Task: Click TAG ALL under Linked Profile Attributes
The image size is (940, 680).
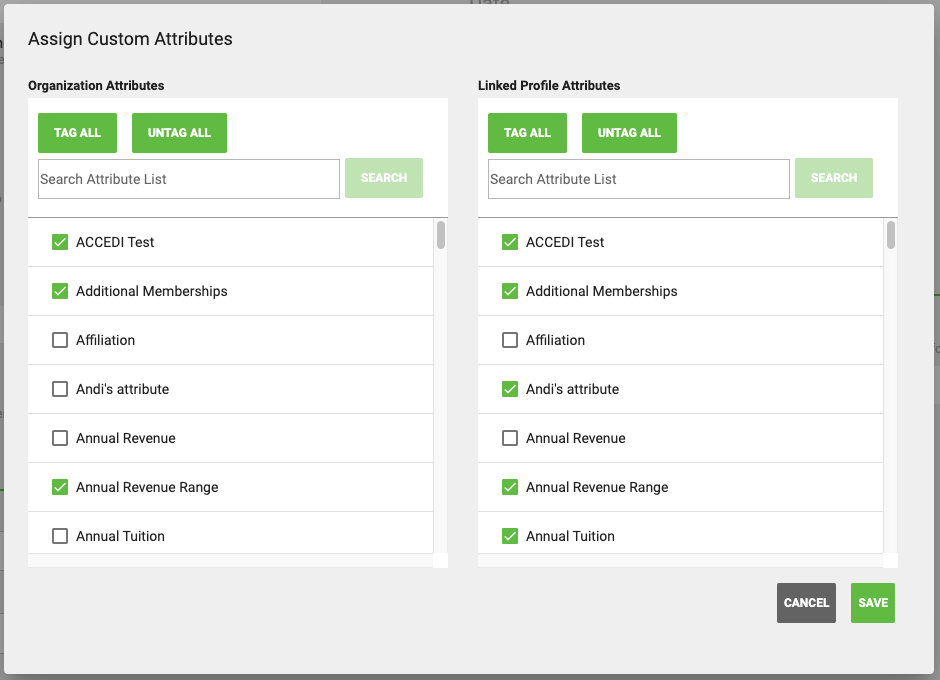Action: coord(527,133)
